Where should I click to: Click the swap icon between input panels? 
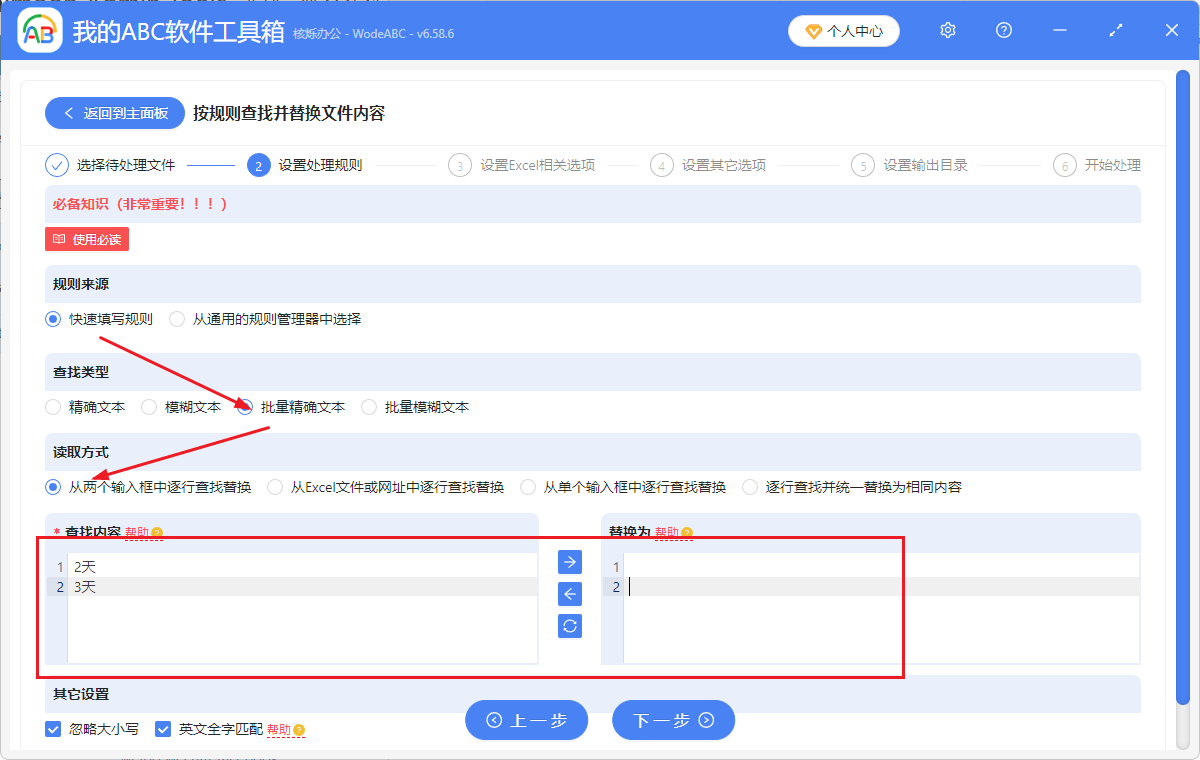[569, 626]
